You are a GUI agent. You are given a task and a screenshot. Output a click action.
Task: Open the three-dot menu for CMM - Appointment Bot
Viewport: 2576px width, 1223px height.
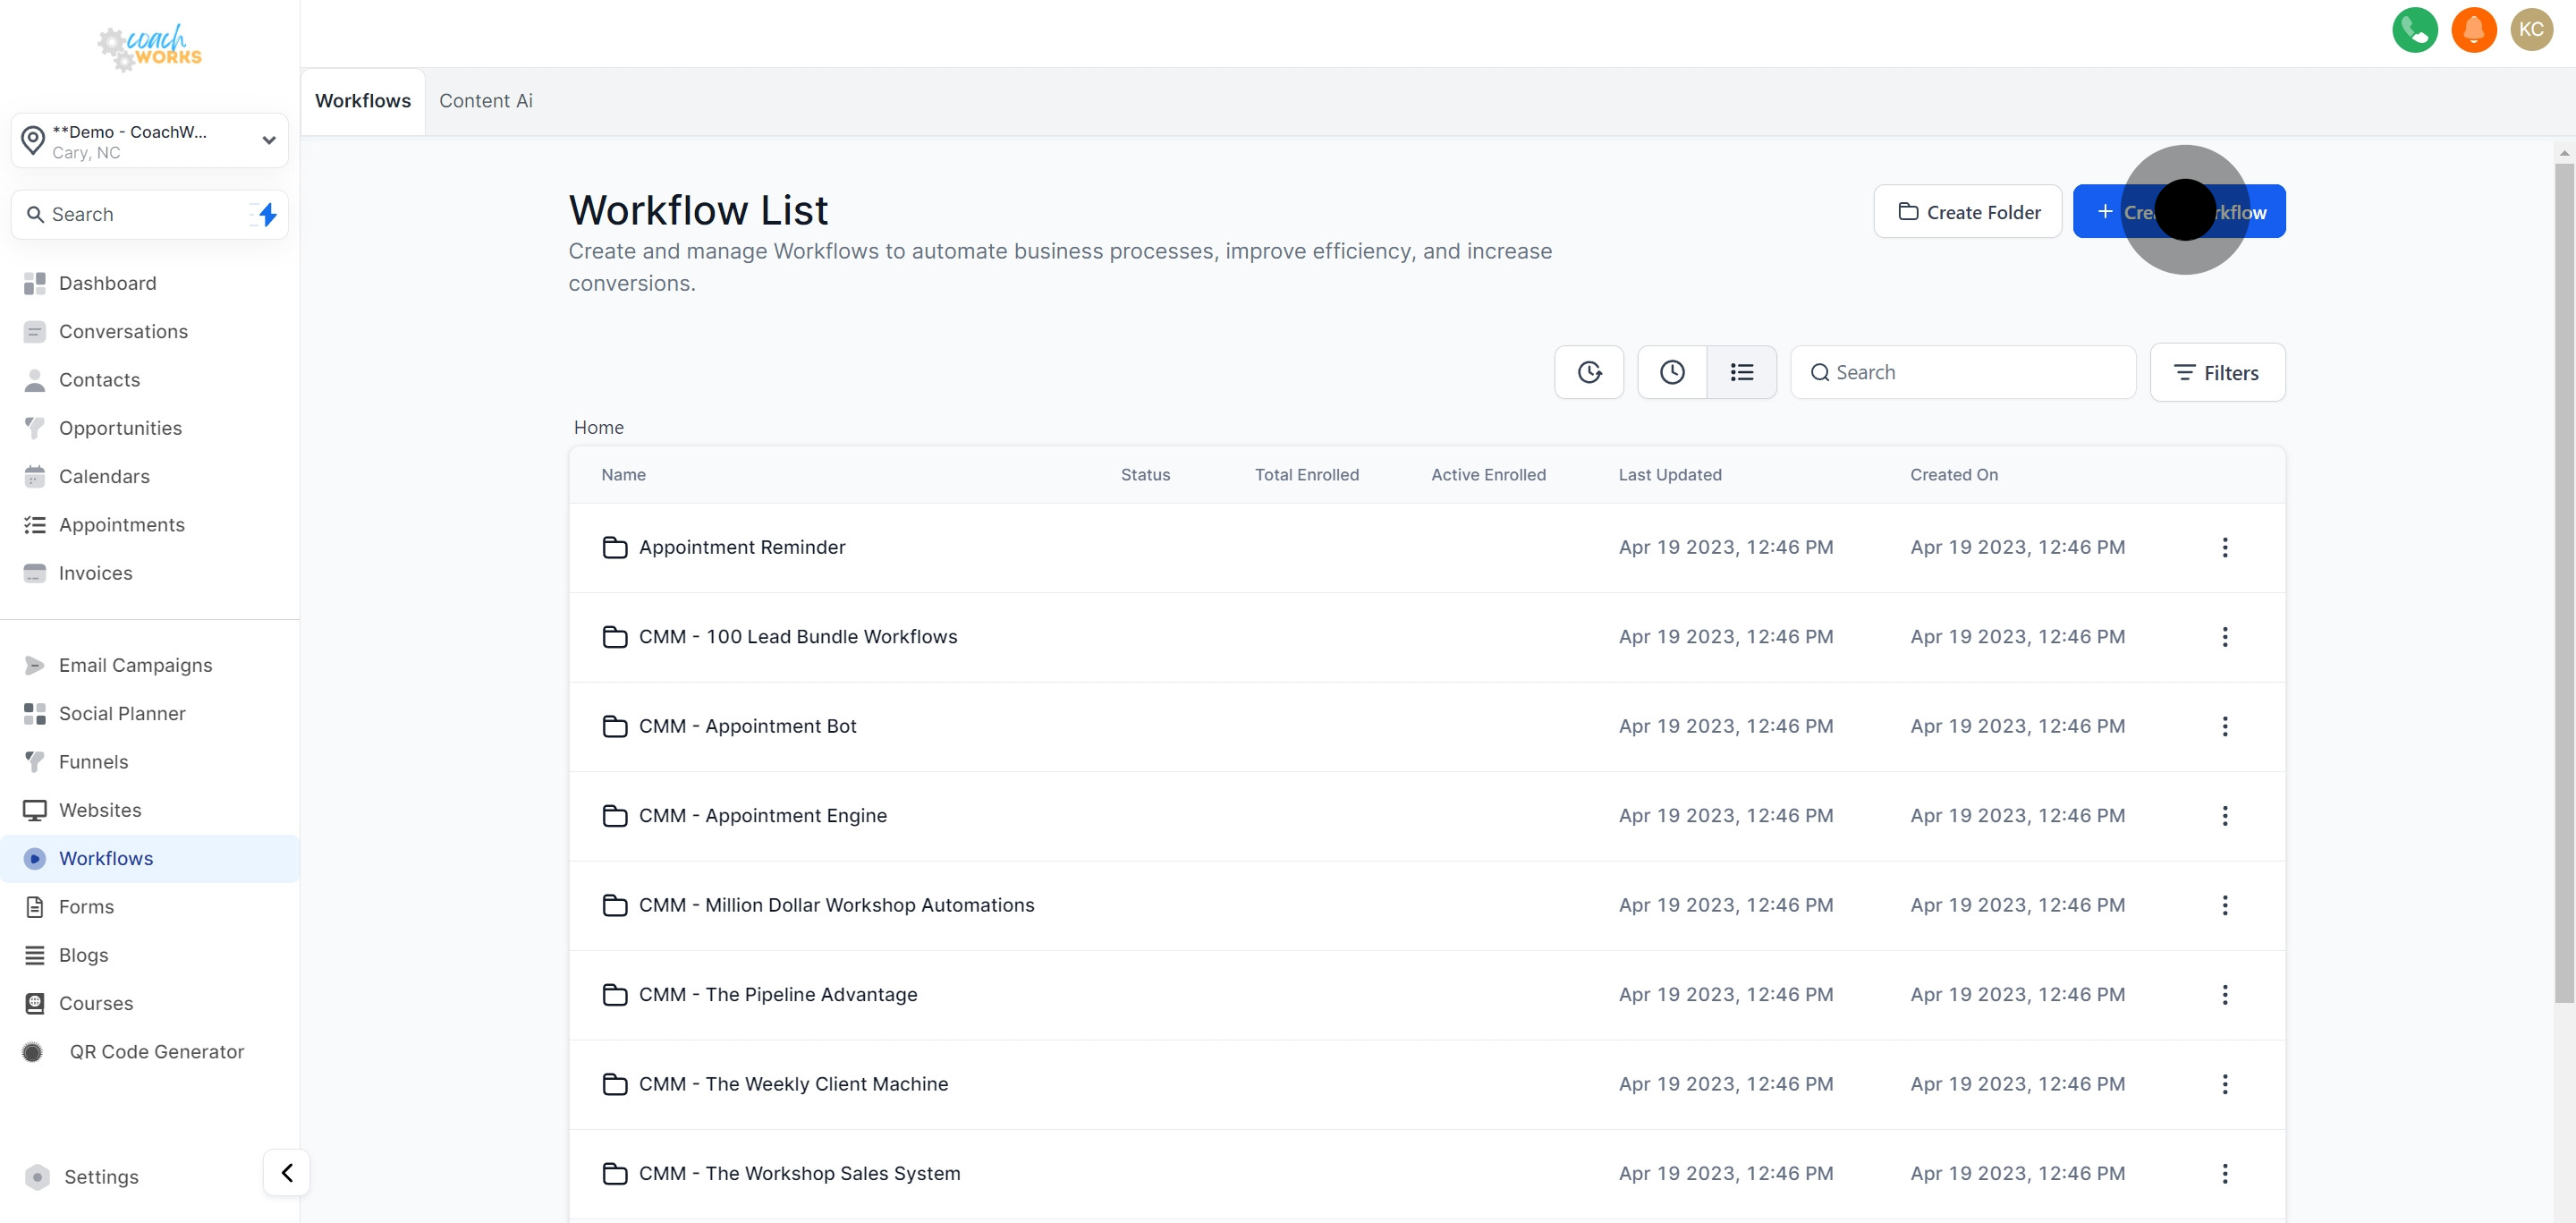(2224, 726)
